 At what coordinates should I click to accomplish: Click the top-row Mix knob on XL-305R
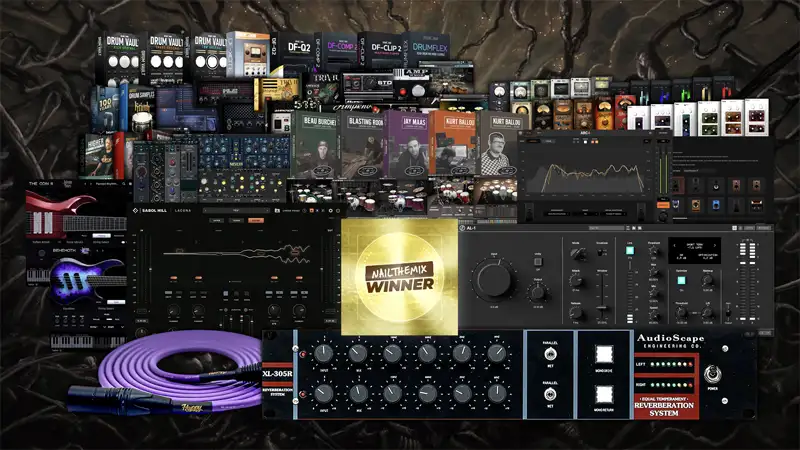click(358, 353)
